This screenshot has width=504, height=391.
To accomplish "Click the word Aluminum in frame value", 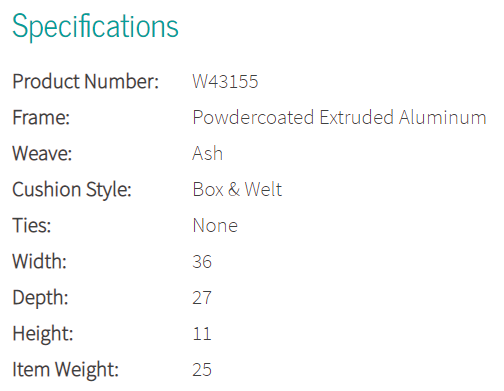I will point(443,117).
